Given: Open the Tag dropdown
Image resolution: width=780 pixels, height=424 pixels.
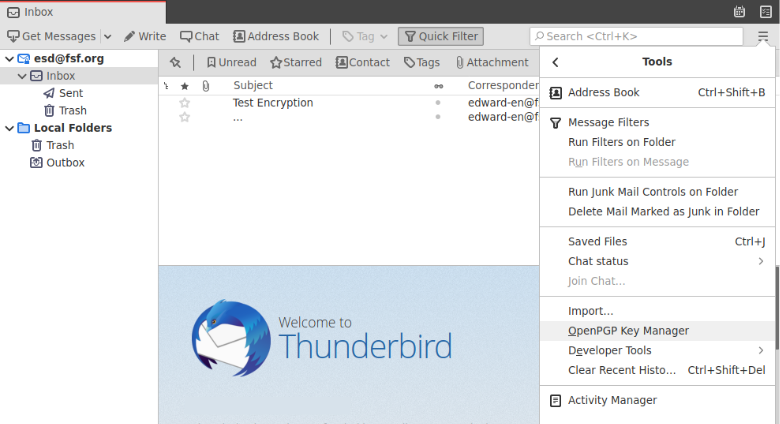Looking at the screenshot, I should [365, 36].
